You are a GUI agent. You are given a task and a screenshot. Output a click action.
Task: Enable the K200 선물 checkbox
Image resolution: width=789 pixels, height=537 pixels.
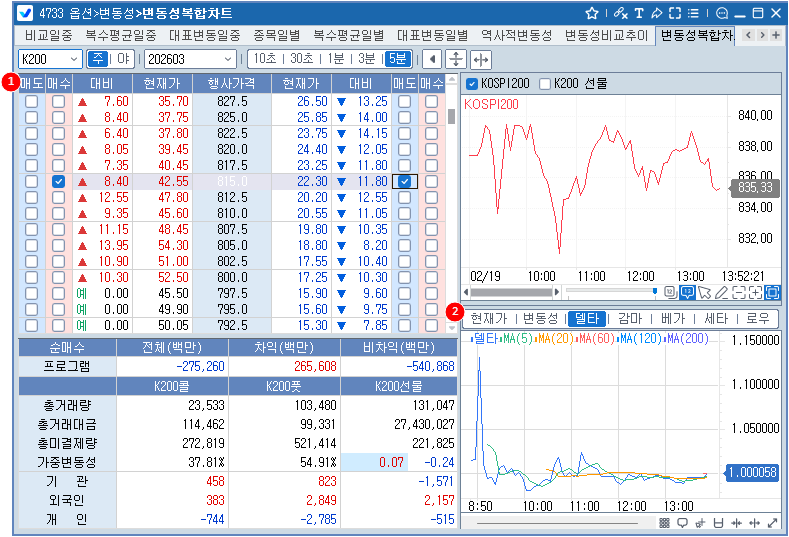click(545, 83)
